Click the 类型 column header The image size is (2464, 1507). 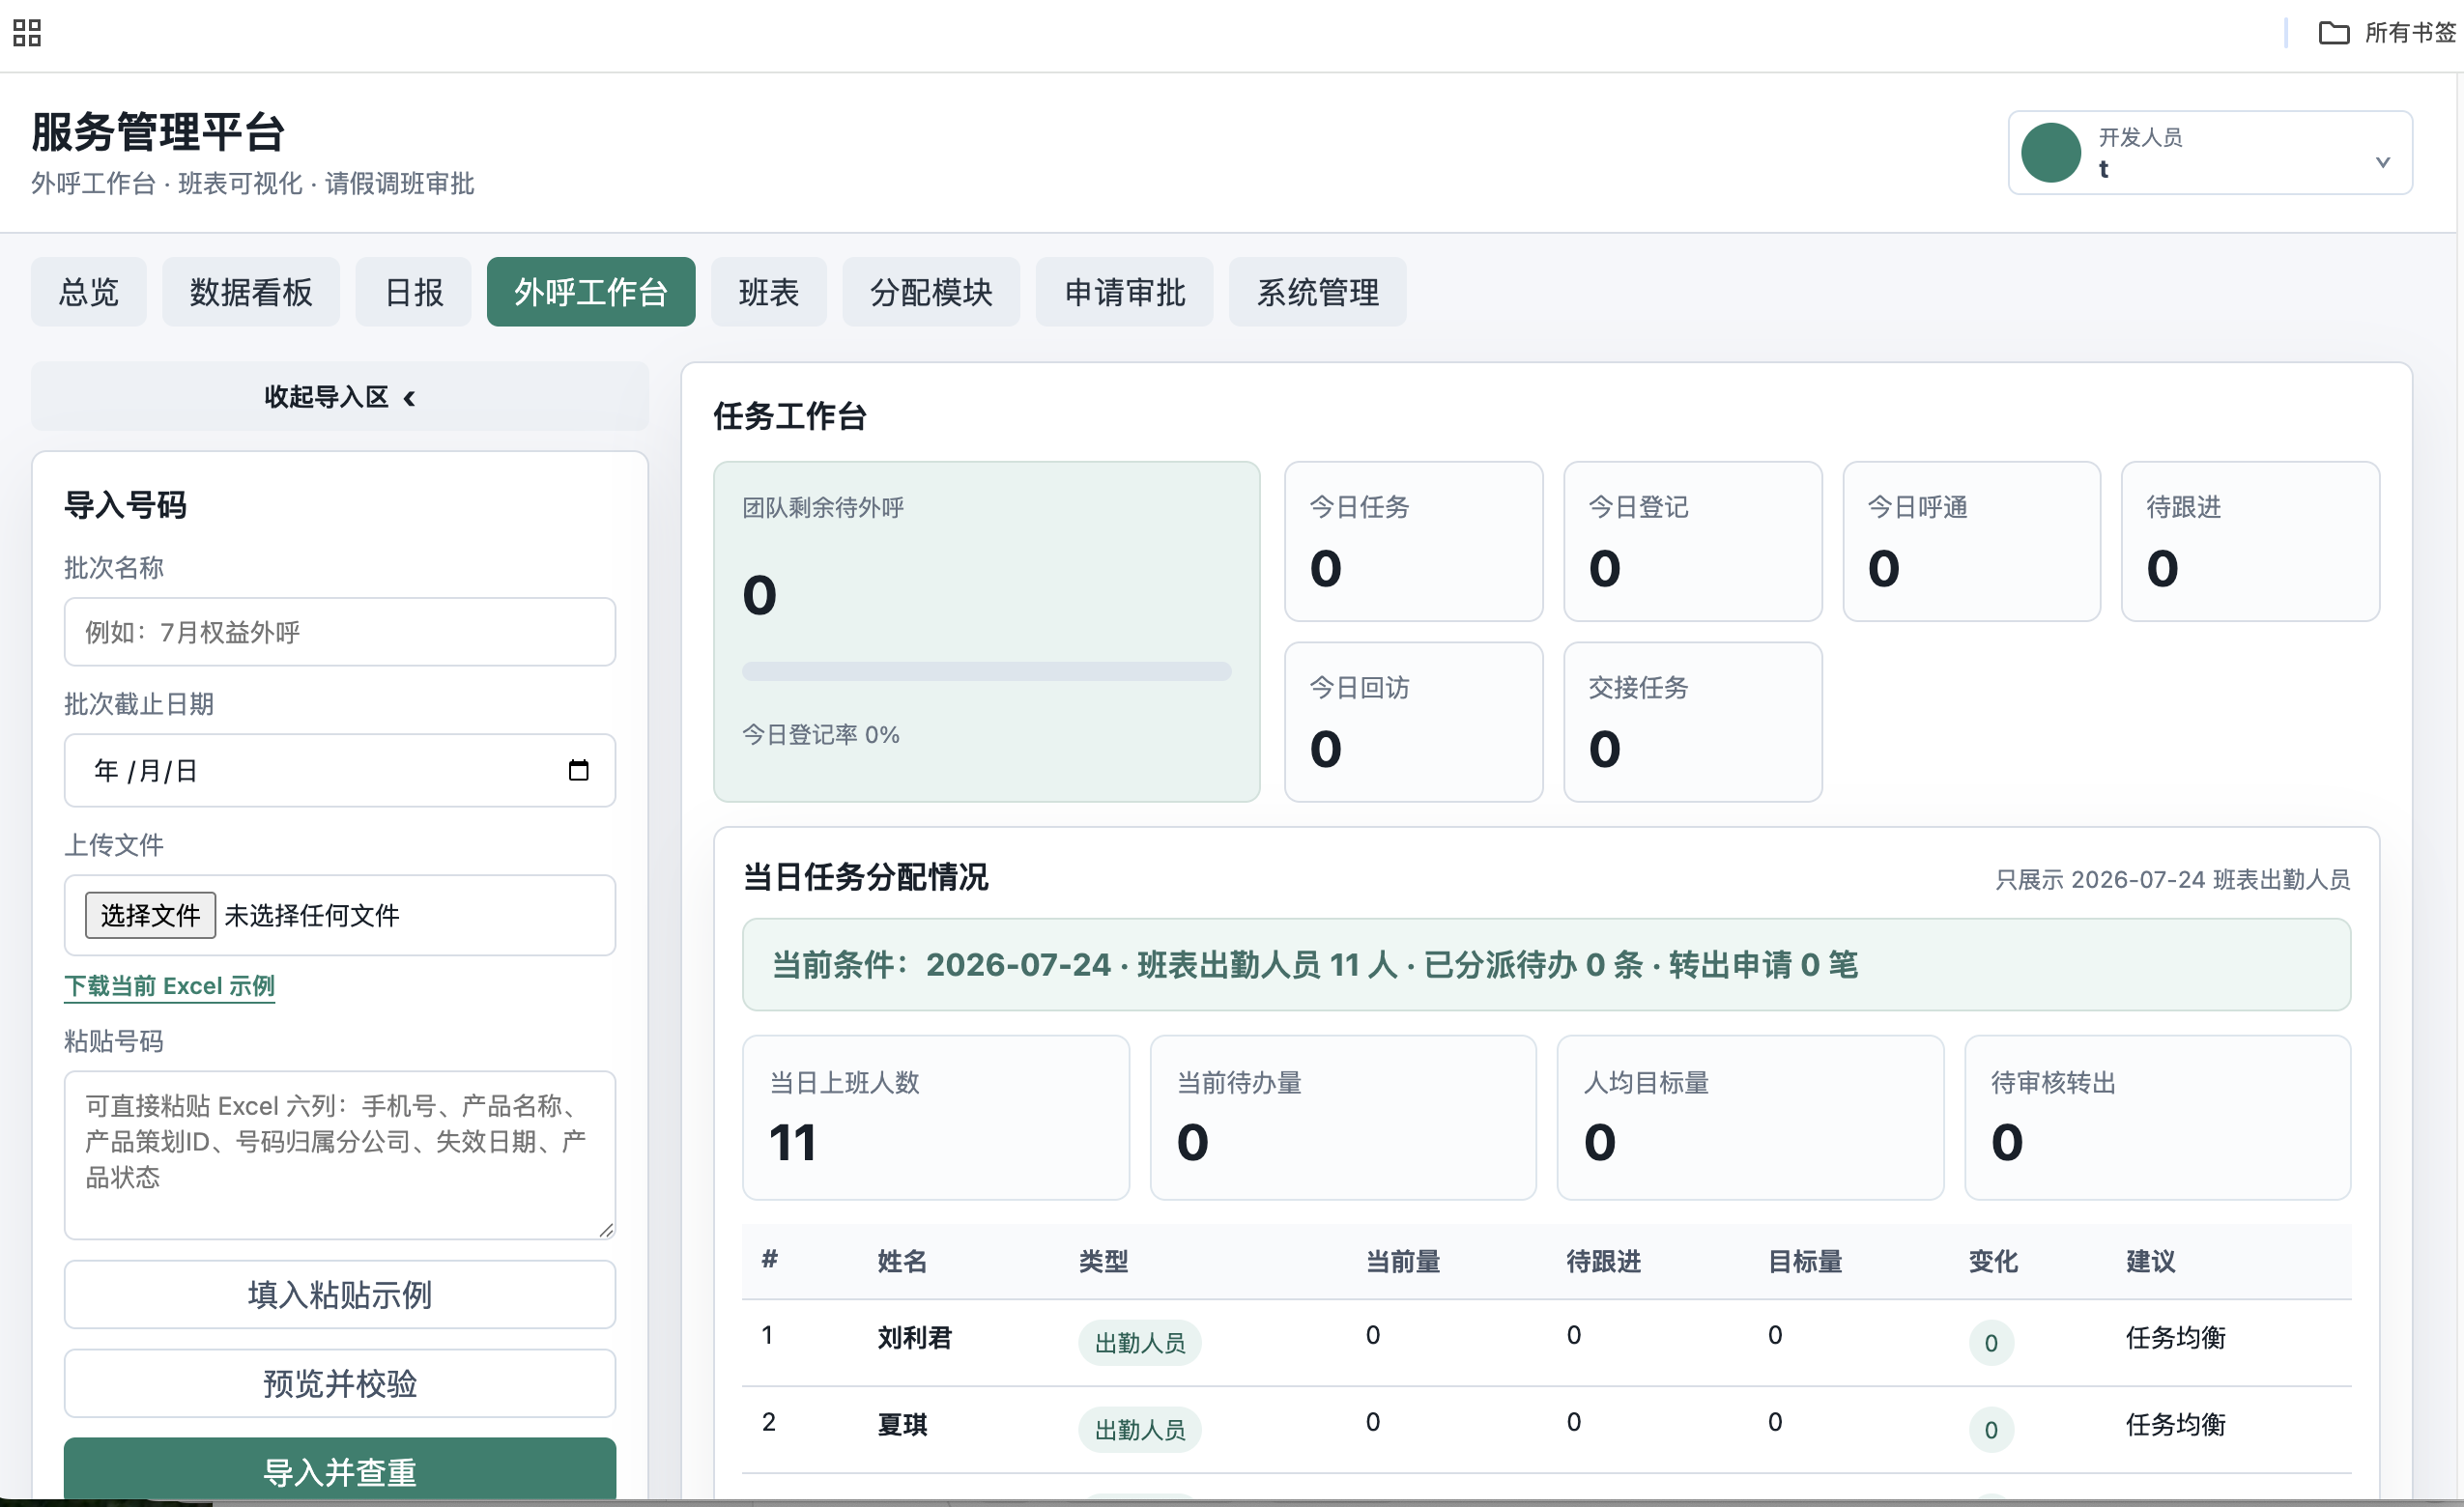coord(1103,1261)
